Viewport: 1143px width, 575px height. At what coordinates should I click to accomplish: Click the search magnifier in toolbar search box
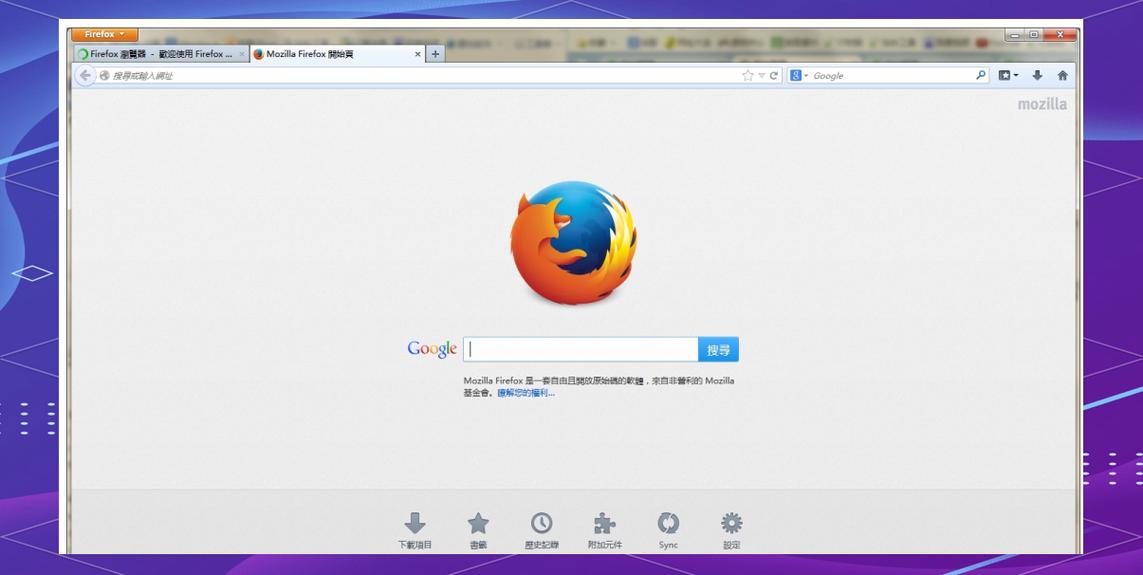pos(981,76)
